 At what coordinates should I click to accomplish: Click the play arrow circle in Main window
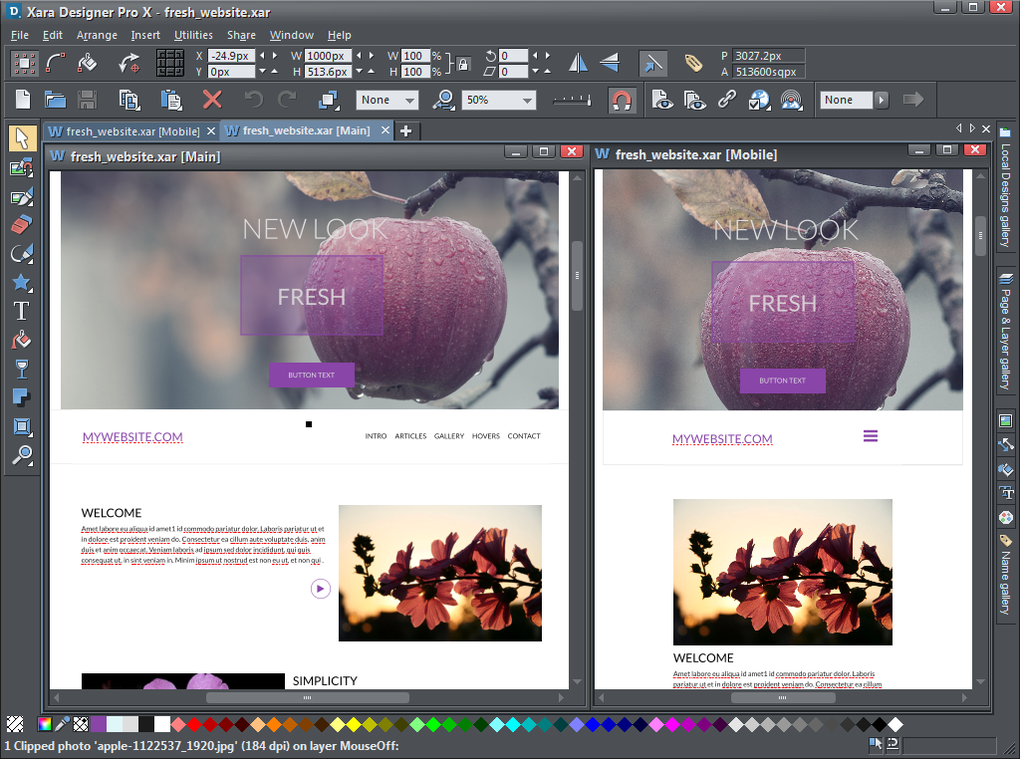click(x=320, y=589)
